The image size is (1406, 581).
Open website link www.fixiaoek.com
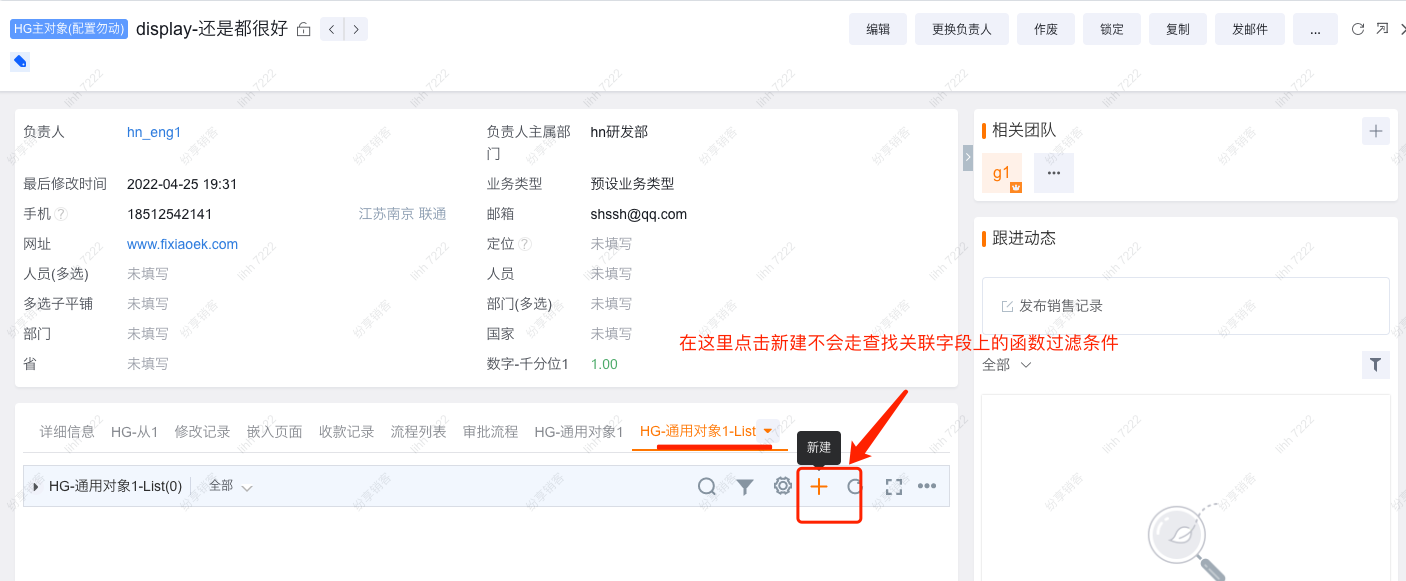pos(183,244)
